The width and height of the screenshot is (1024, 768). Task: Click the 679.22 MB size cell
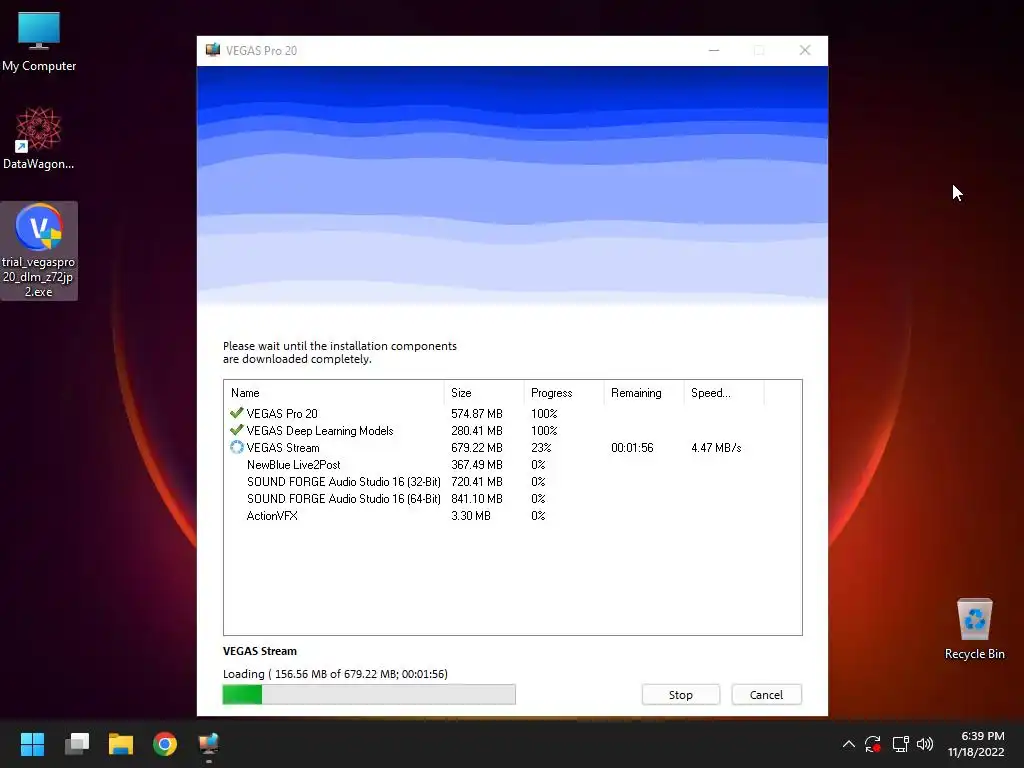pos(477,447)
